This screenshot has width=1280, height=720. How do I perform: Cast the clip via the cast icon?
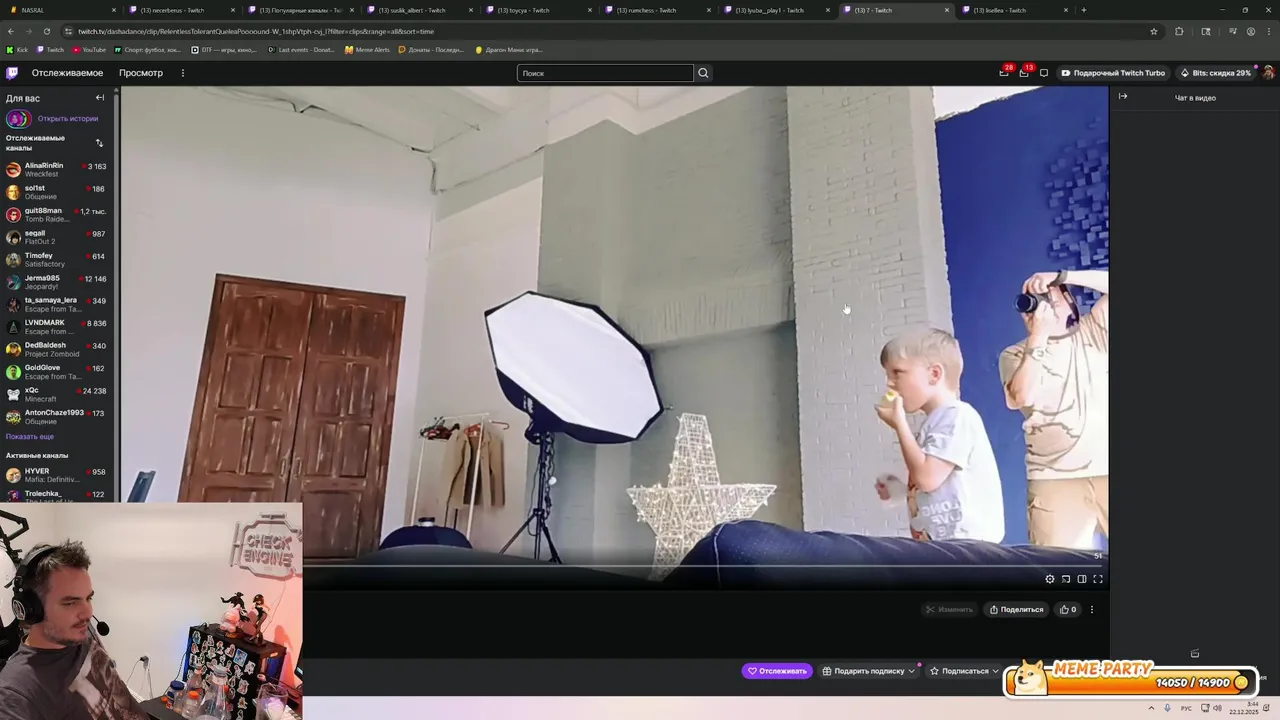pyautogui.click(x=1066, y=579)
